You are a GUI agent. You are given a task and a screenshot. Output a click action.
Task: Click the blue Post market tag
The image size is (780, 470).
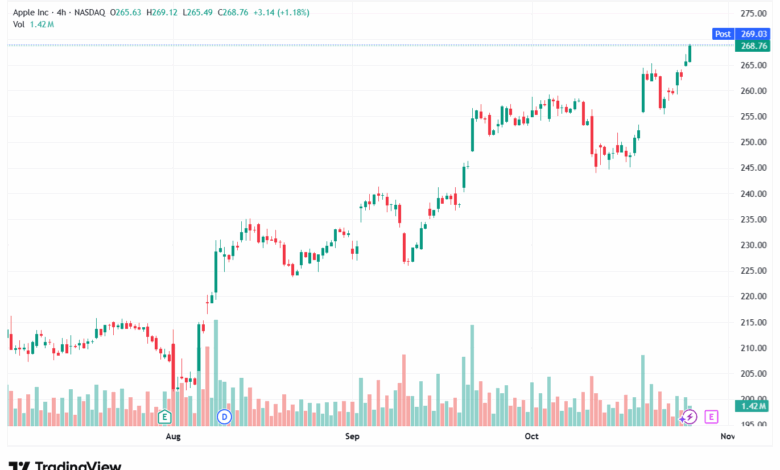(x=722, y=34)
